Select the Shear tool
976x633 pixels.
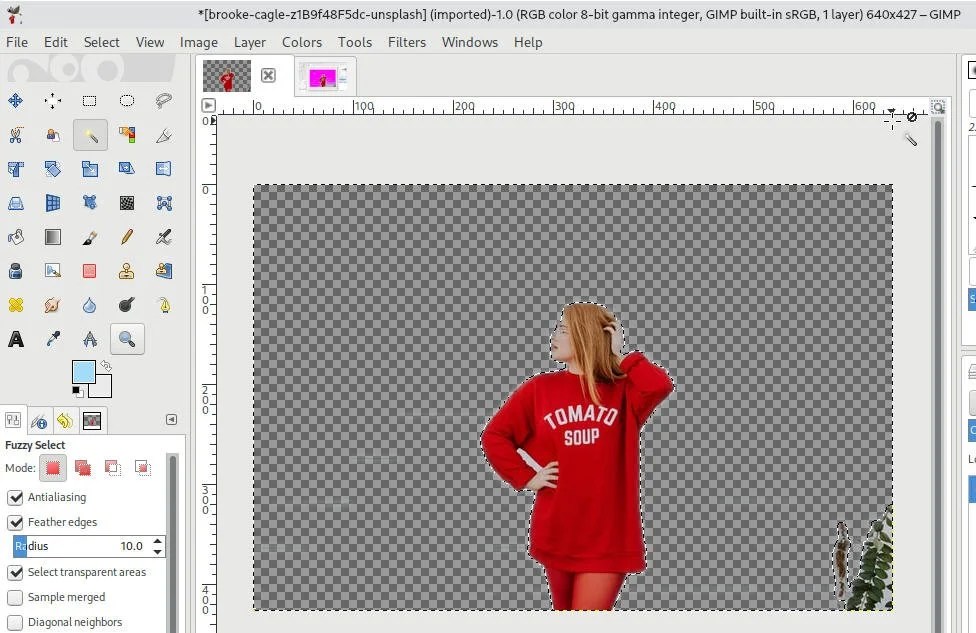coord(127,169)
